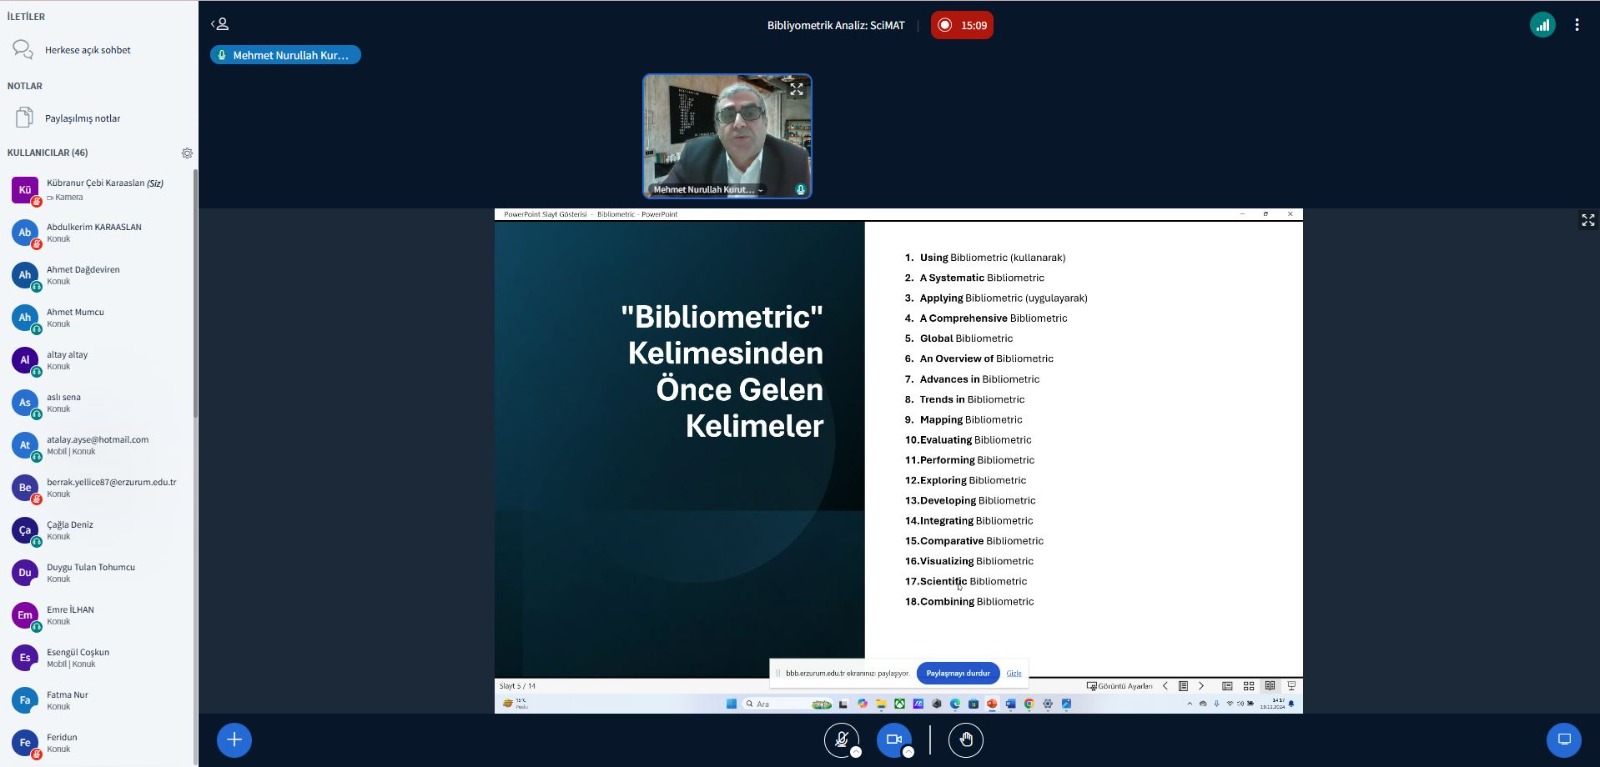Hide the user list panel
Image resolution: width=1600 pixels, height=767 pixels.
[220, 24]
